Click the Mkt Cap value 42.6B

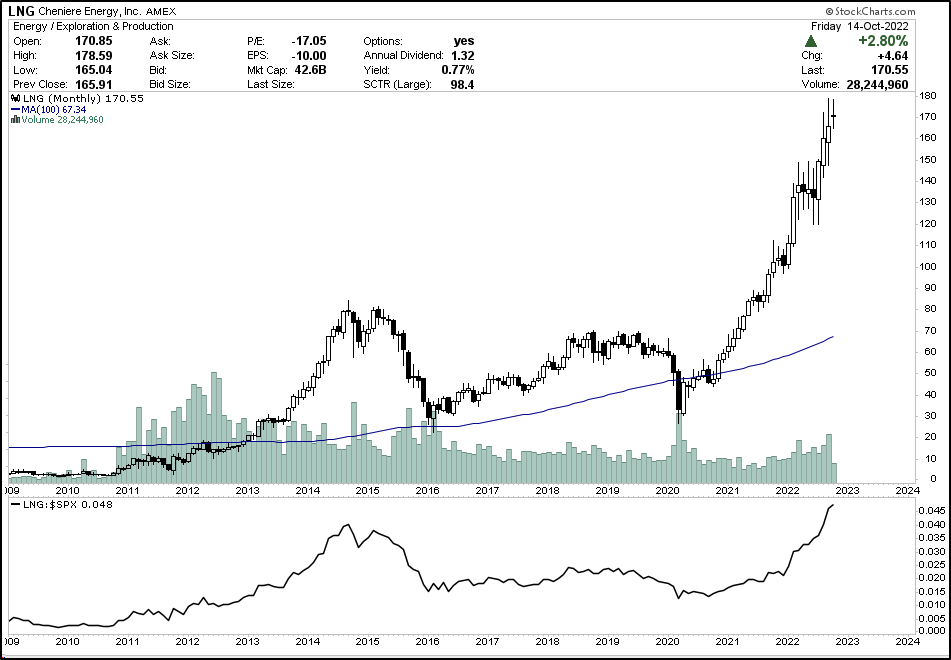[310, 70]
